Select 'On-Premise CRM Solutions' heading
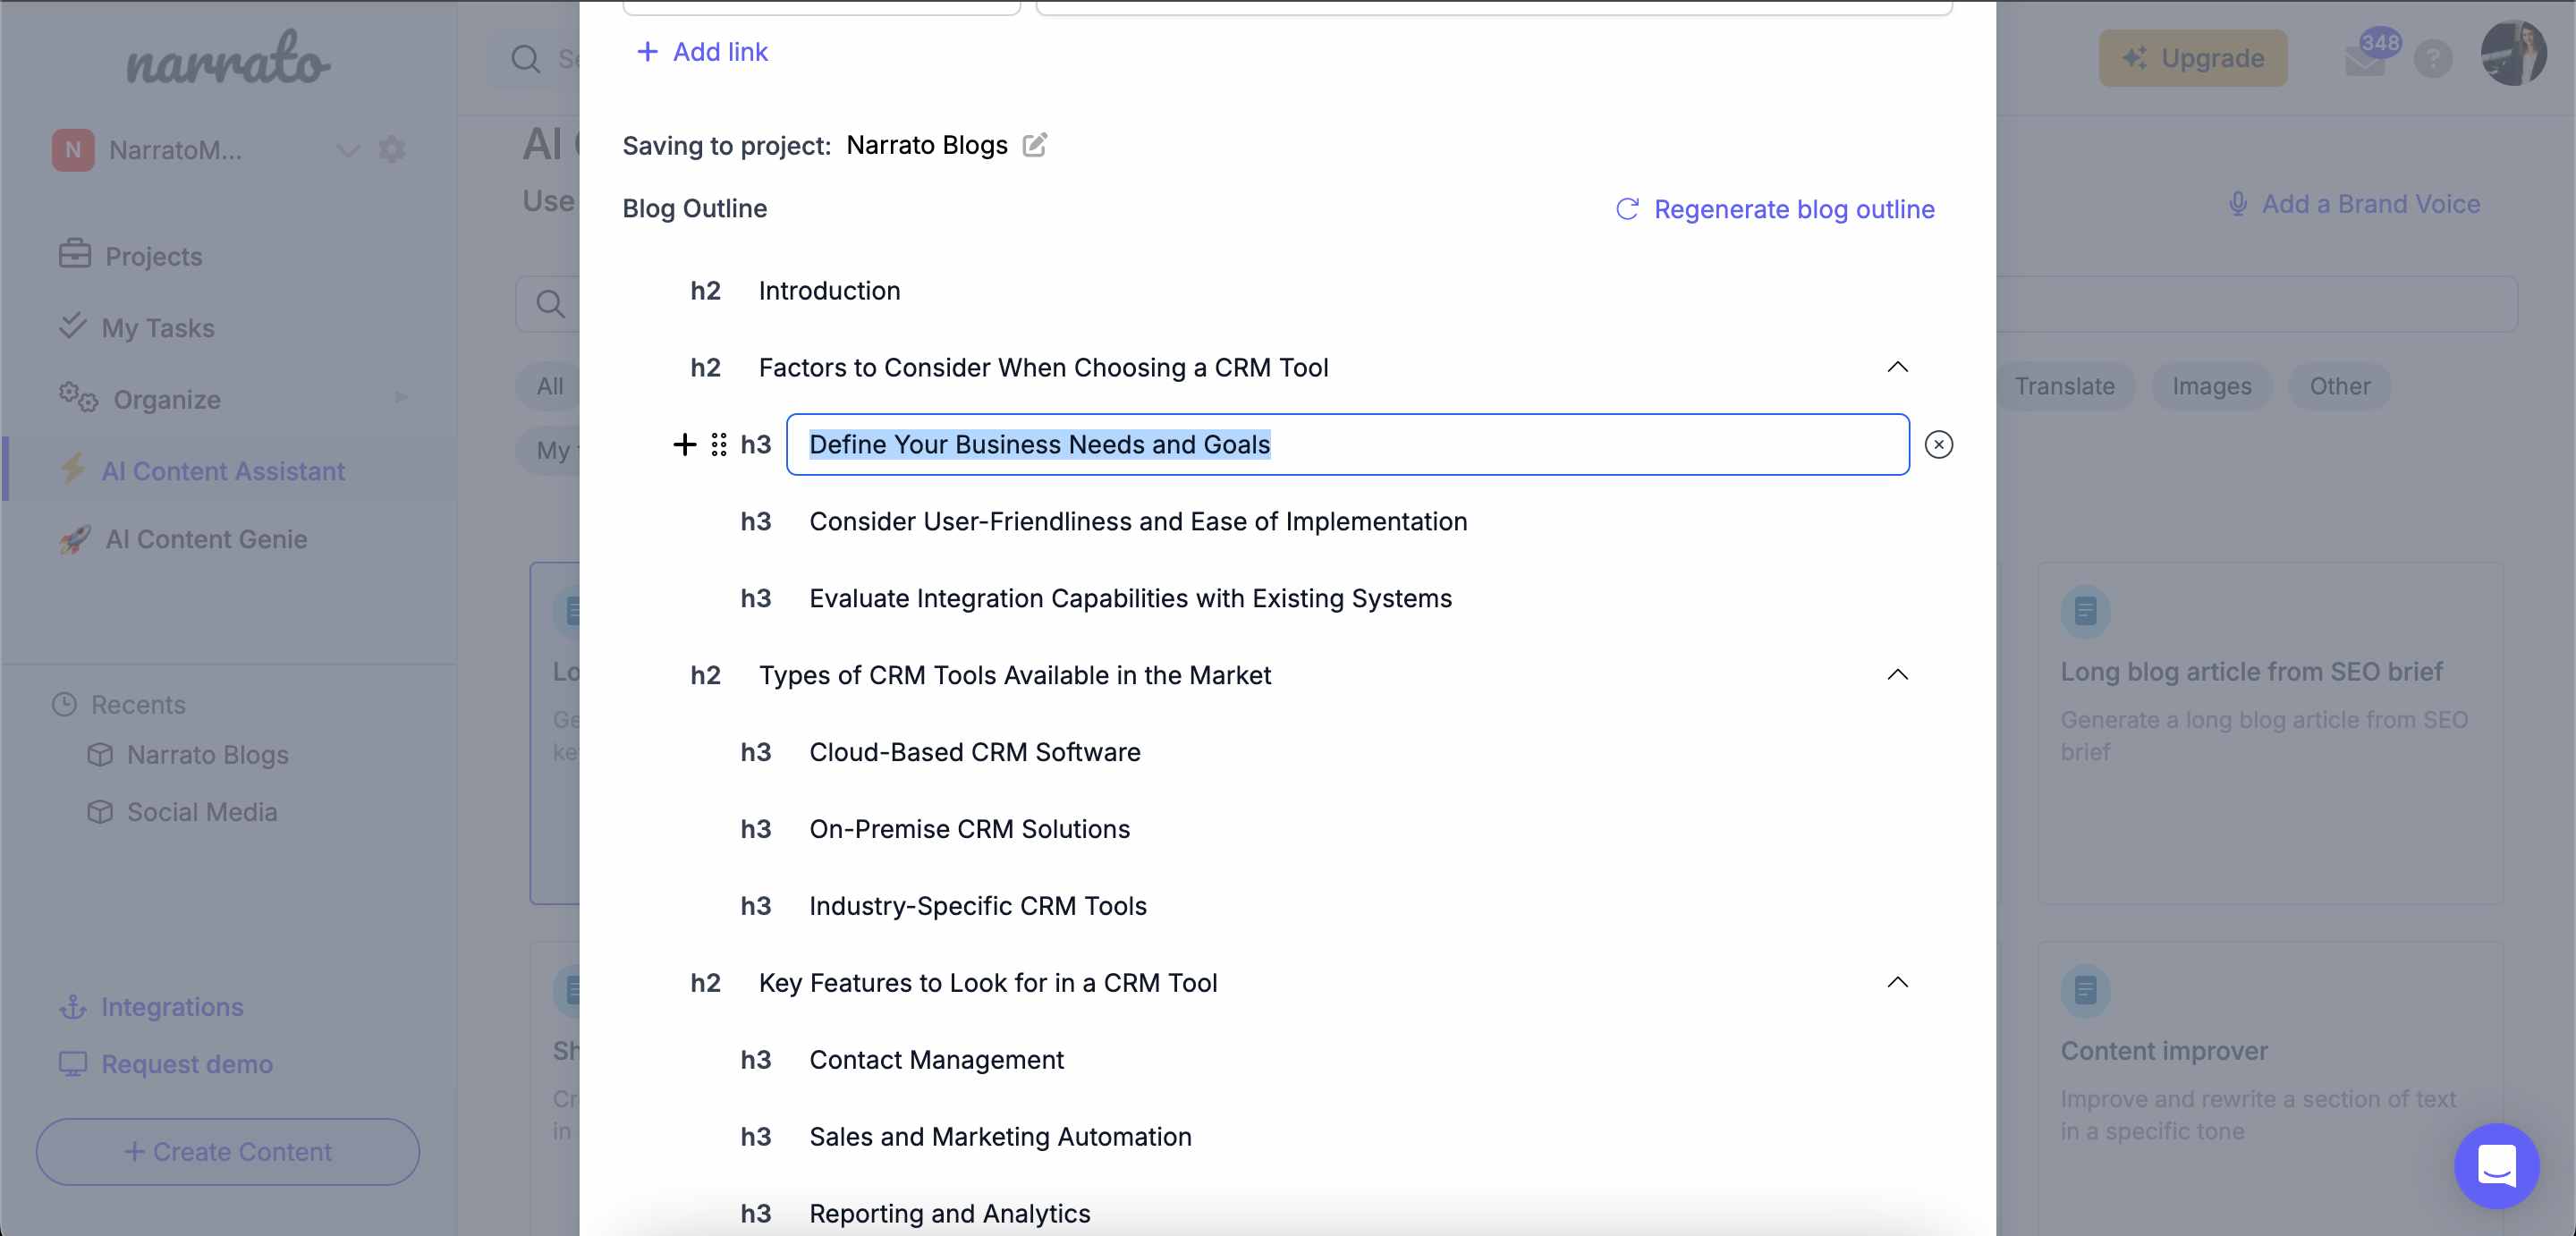2576x1236 pixels. click(969, 829)
